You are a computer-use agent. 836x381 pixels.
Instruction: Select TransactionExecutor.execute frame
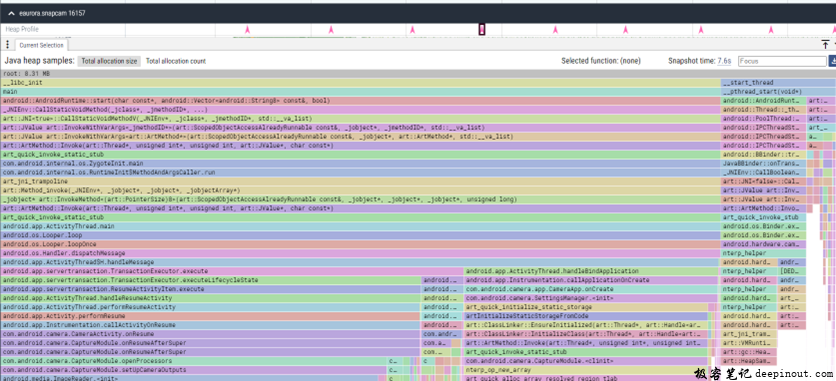pyautogui.click(x=232, y=272)
